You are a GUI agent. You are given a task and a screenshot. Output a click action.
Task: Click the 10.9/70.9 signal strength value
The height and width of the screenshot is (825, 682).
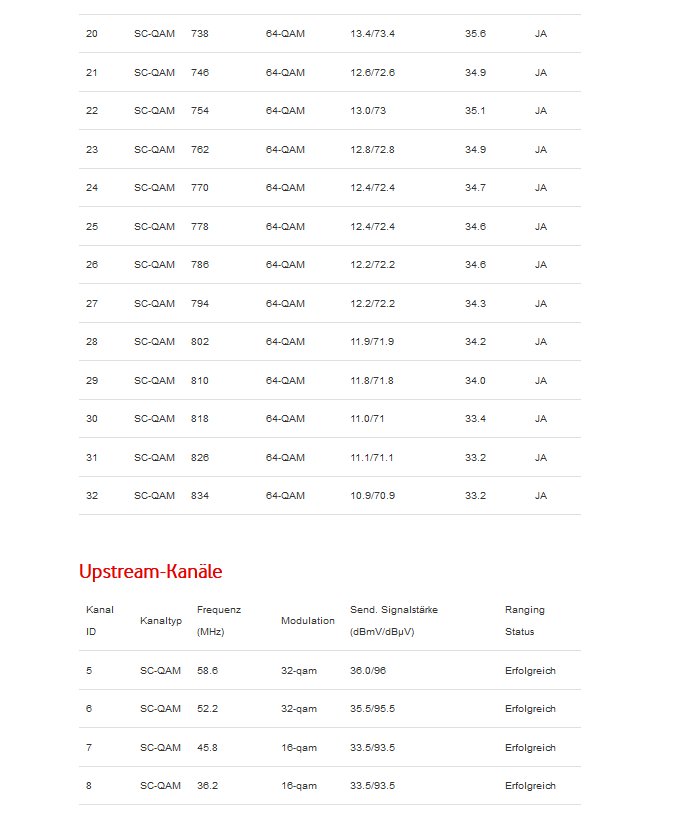pyautogui.click(x=372, y=496)
